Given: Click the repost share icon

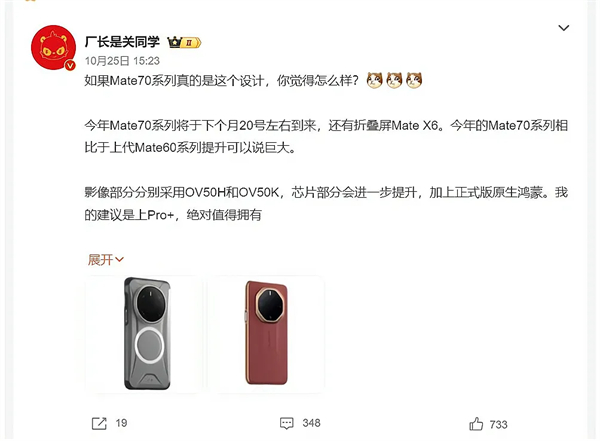Looking at the screenshot, I should tap(99, 423).
